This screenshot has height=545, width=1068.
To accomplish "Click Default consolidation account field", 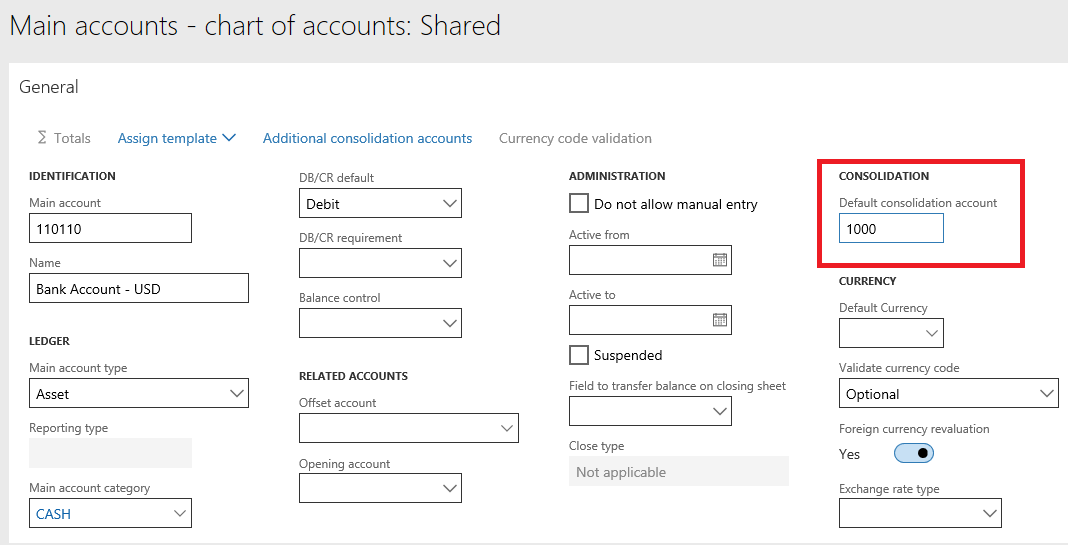I will (x=891, y=228).
